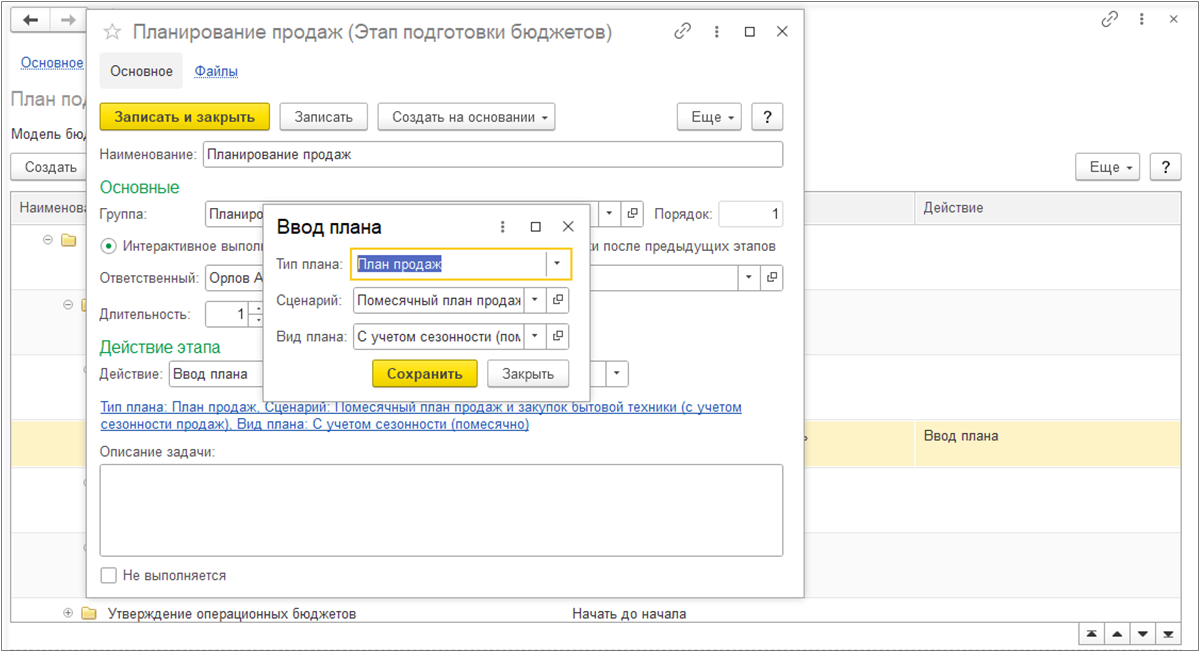Click help question mark button in form
This screenshot has width=1199, height=651.
tap(767, 117)
